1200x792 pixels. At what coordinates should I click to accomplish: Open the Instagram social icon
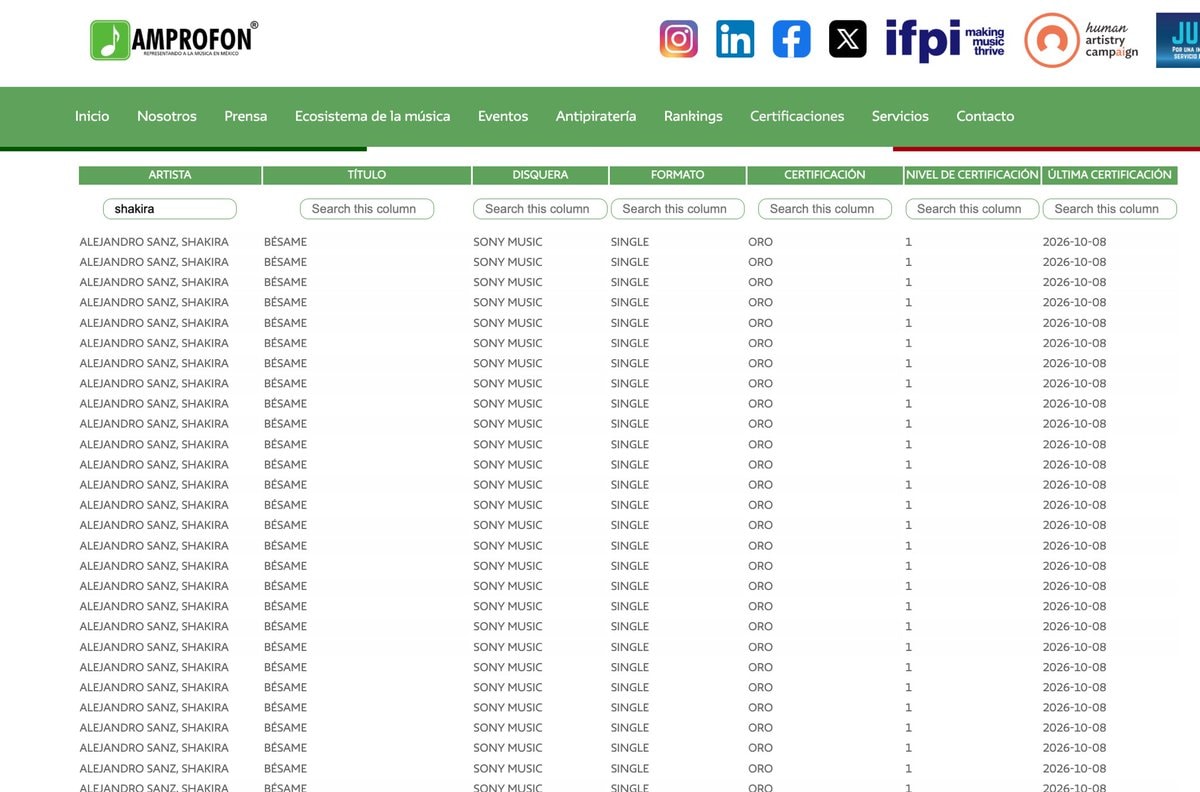[x=679, y=39]
